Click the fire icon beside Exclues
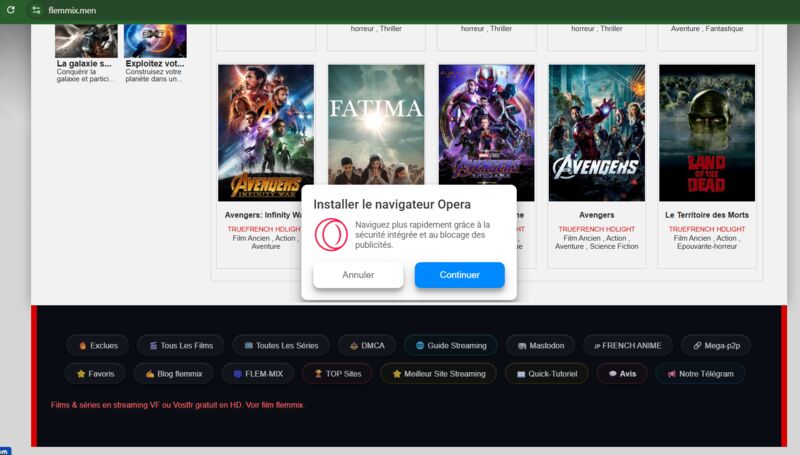 tap(82, 345)
